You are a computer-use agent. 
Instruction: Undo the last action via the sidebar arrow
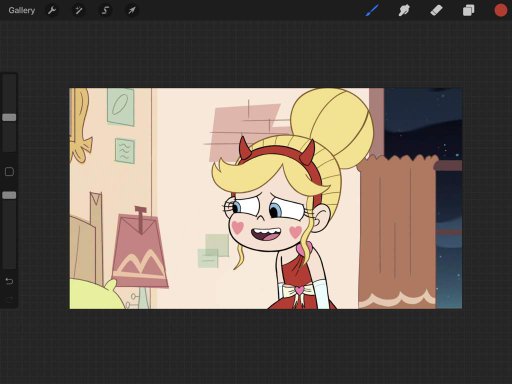[x=9, y=281]
